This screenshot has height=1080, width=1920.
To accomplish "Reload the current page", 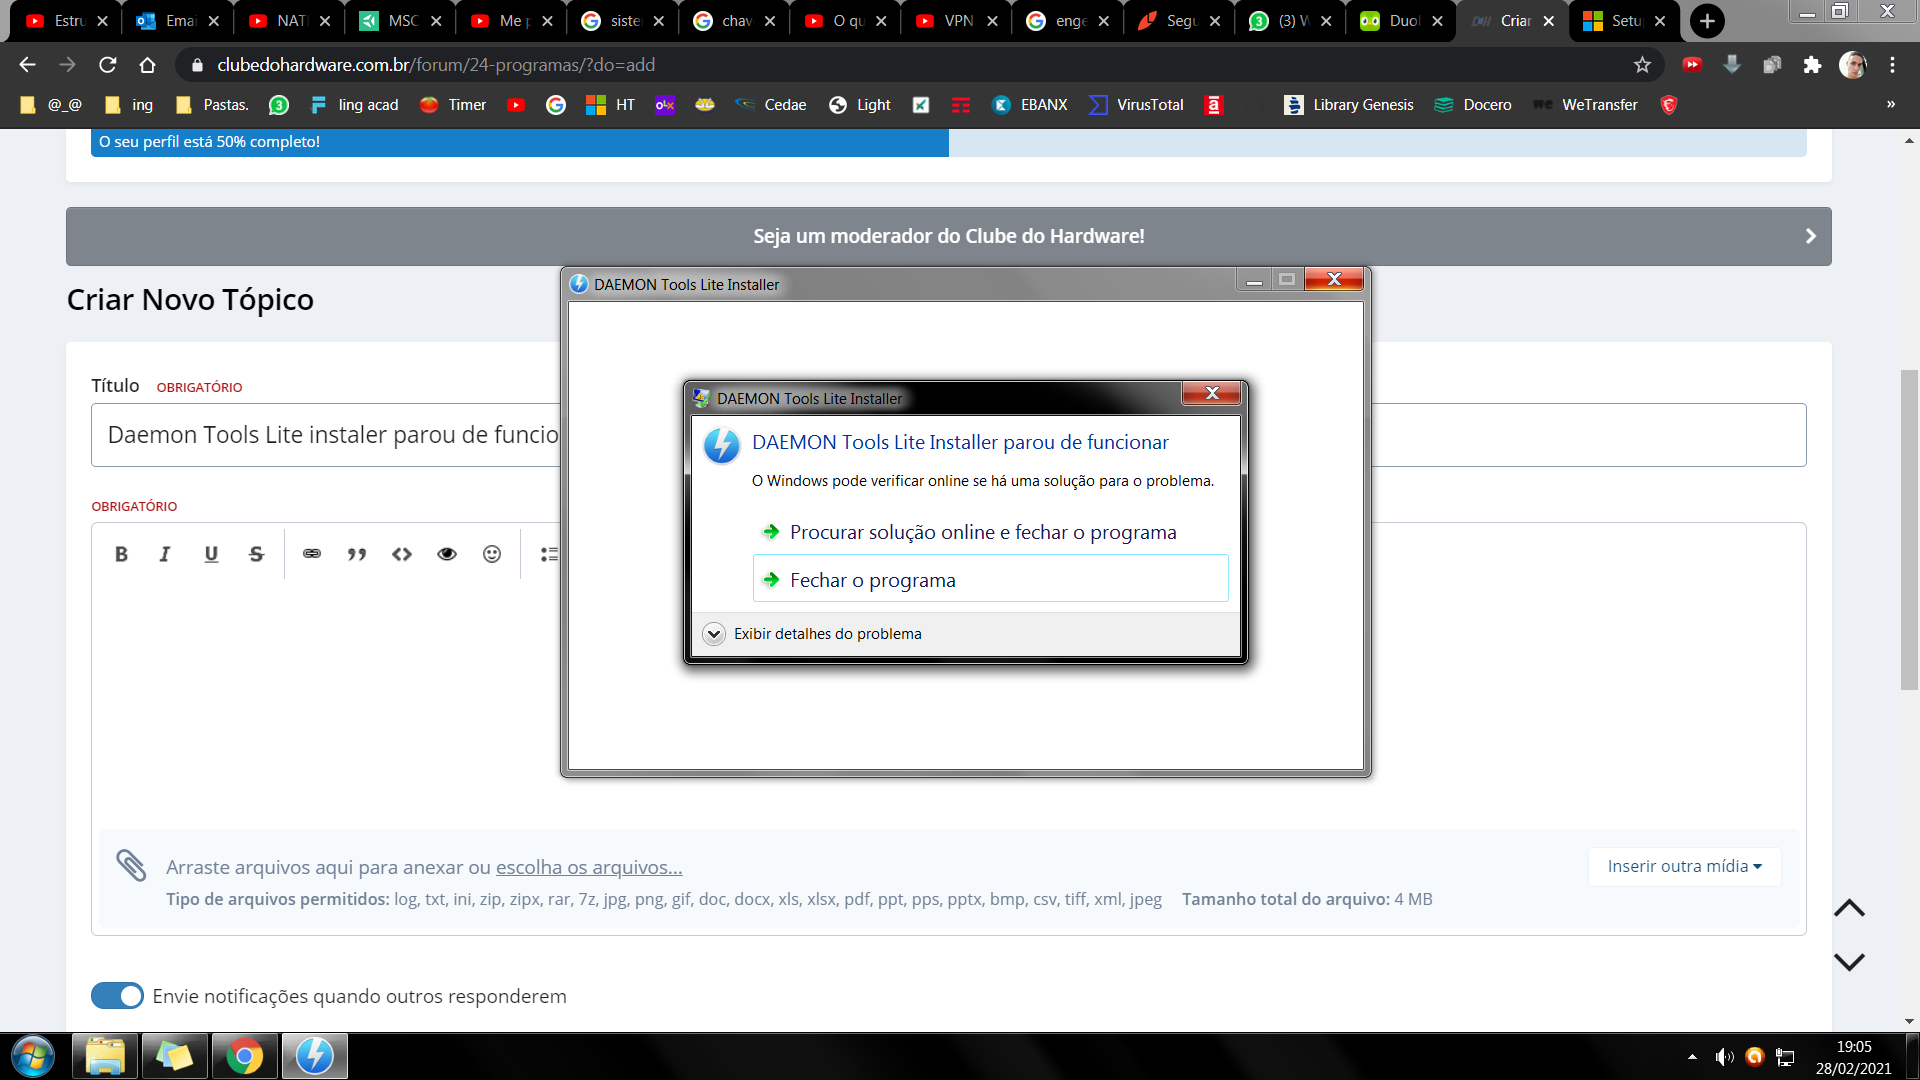I will point(108,65).
